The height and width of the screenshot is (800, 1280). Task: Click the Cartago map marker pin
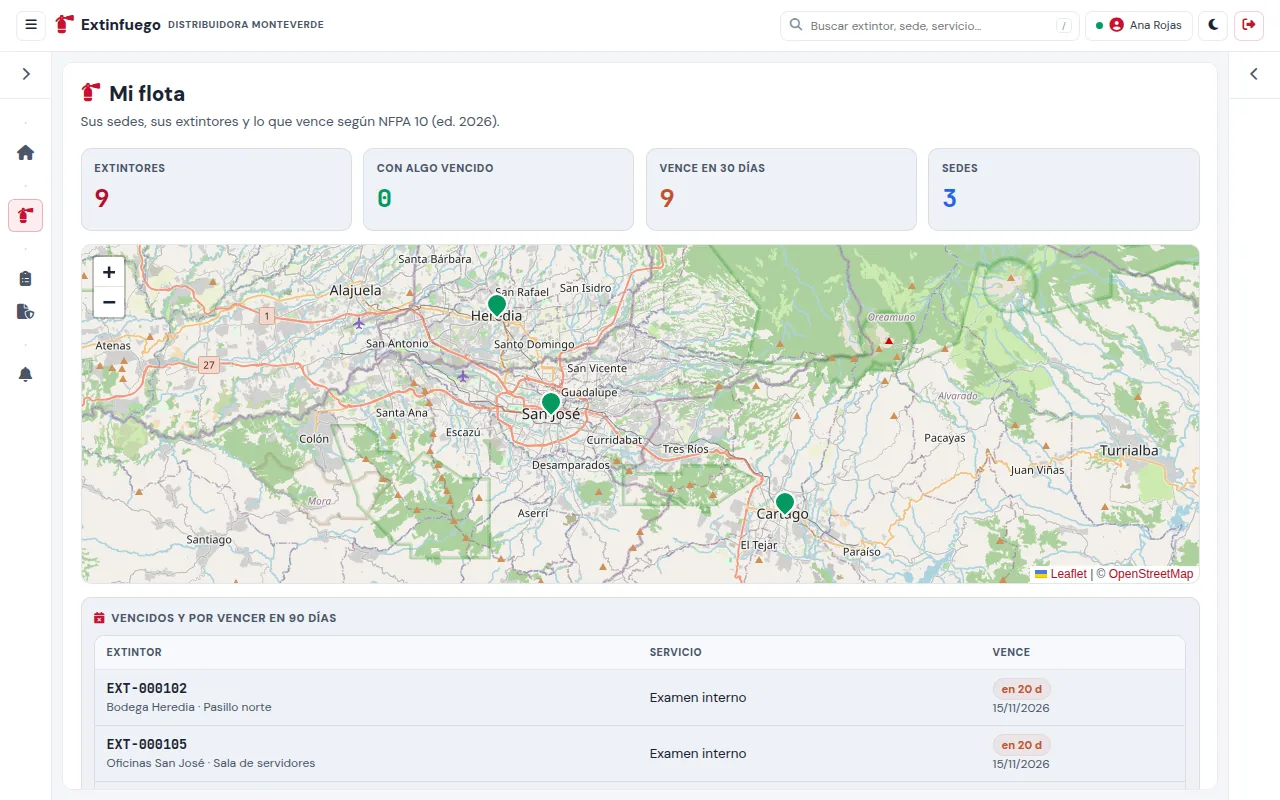785,504
